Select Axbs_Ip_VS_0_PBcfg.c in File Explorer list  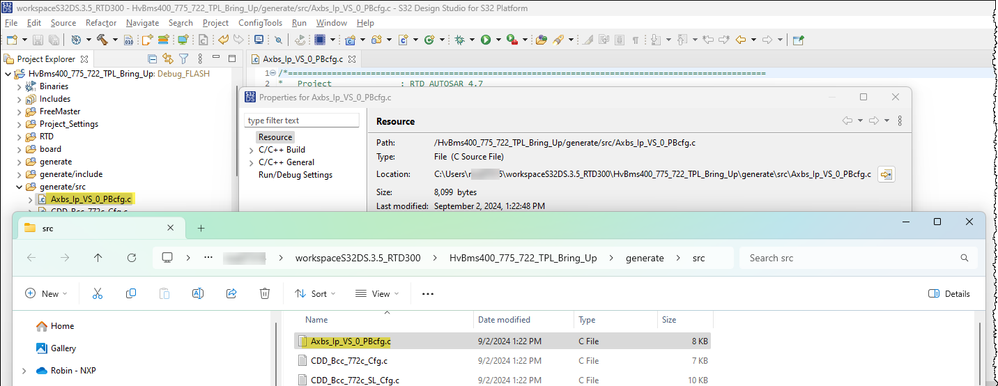tap(503, 341)
